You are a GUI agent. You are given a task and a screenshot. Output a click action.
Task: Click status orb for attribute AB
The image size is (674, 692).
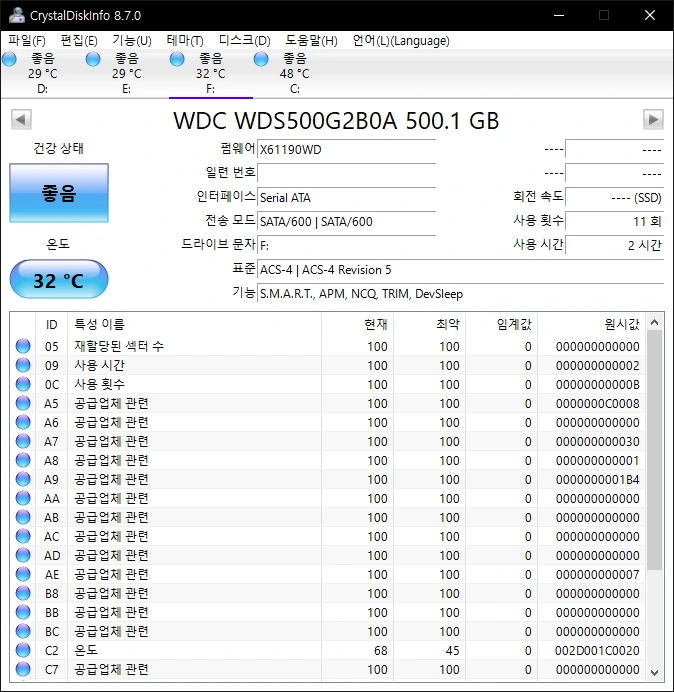23,517
